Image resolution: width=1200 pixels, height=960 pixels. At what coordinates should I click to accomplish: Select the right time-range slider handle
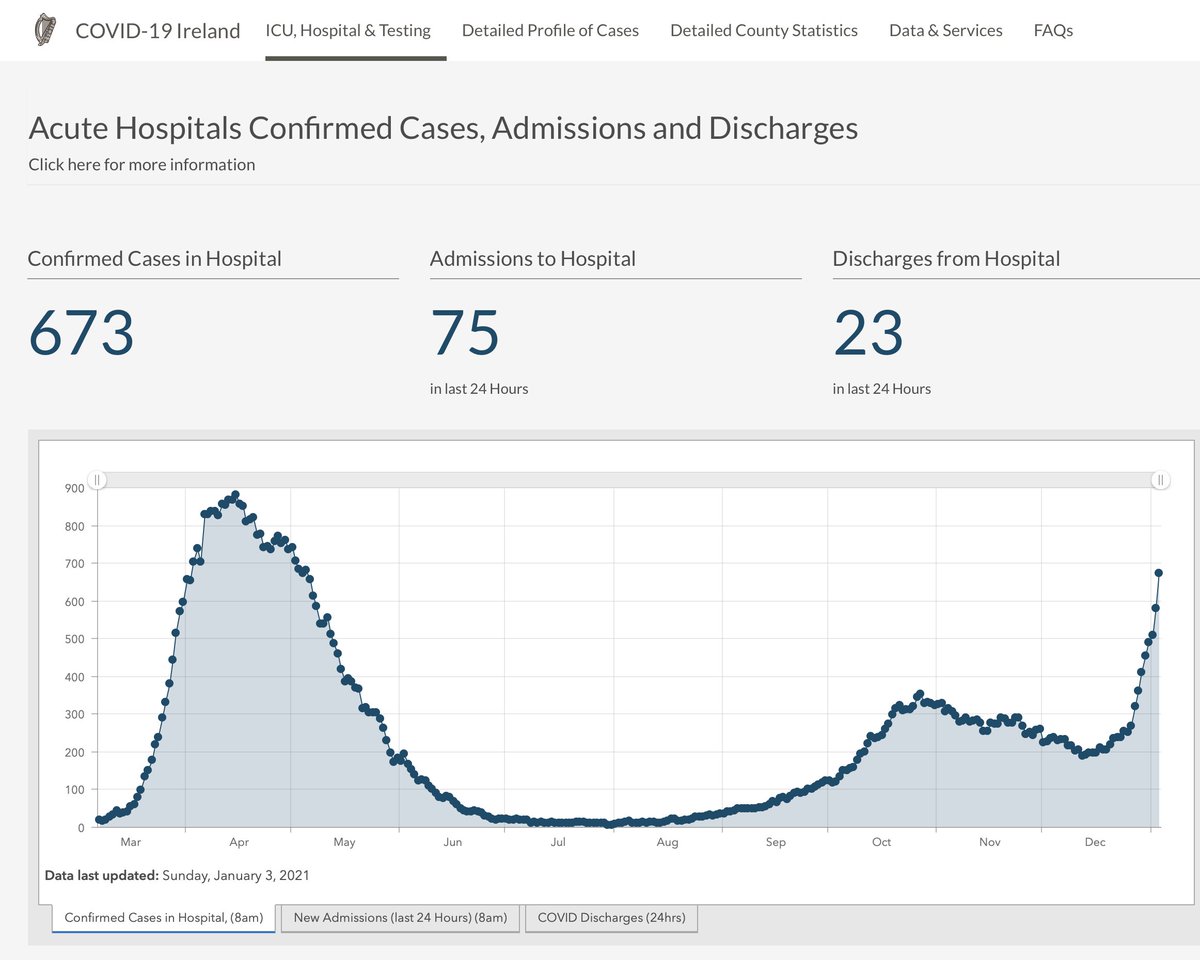coord(1161,480)
